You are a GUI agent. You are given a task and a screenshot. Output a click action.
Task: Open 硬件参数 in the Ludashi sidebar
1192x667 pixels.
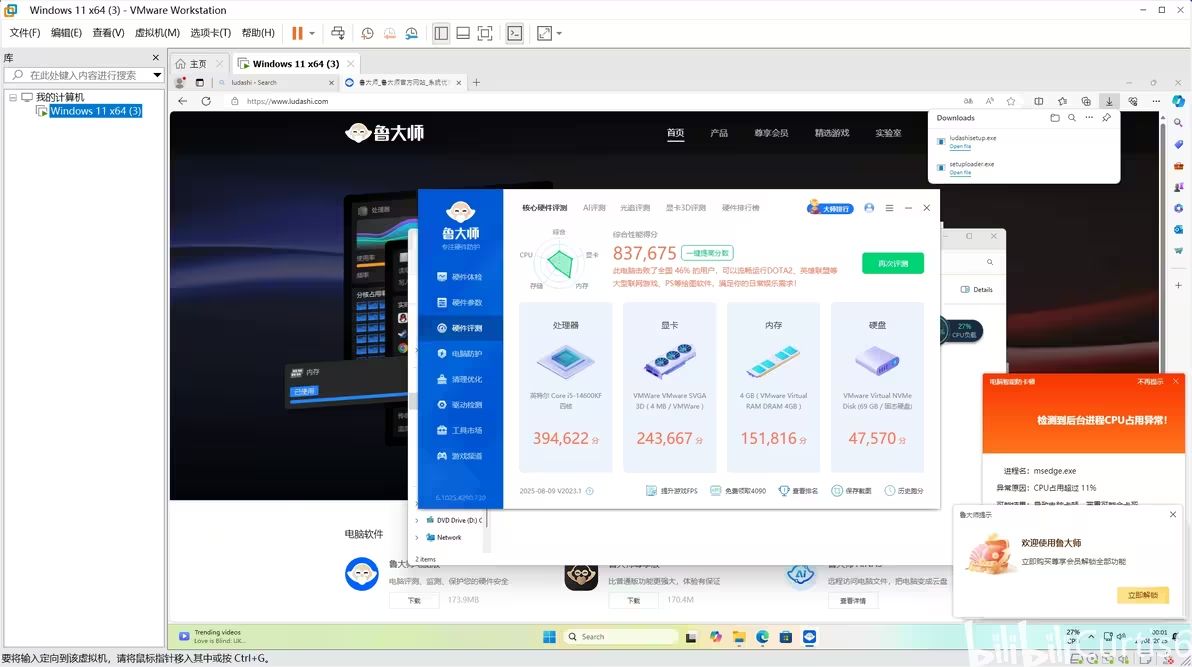pos(460,303)
